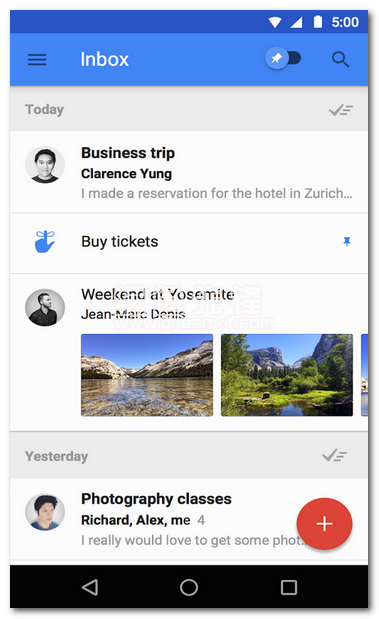The image size is (379, 619).
Task: Open the Business trip email
Action: pos(189,172)
